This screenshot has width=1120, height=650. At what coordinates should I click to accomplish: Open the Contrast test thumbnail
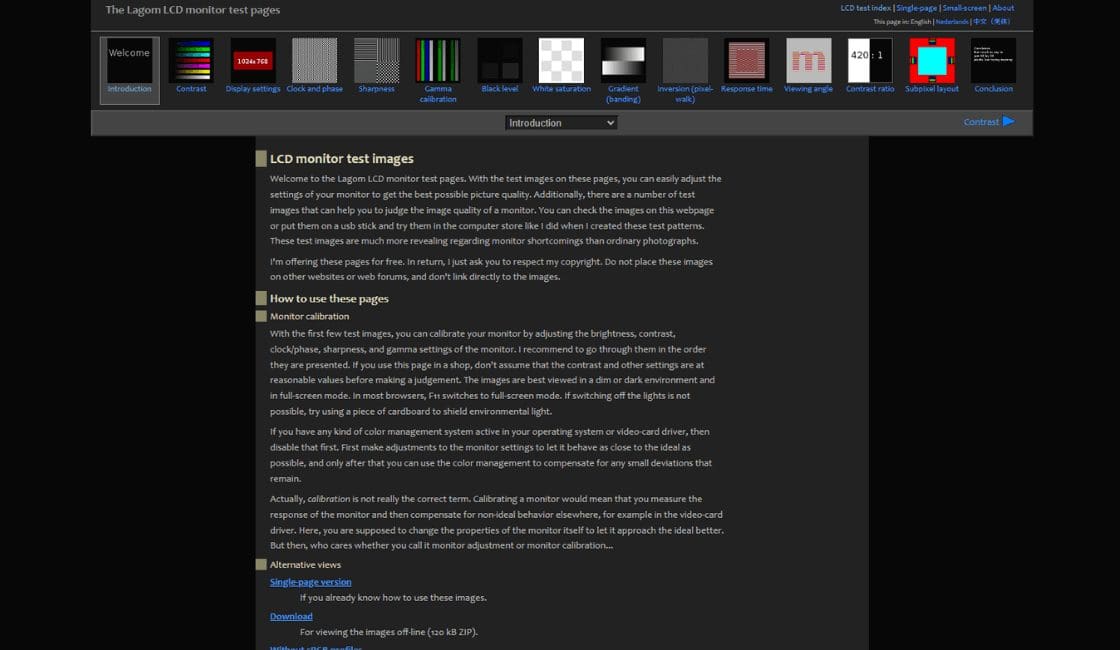click(191, 61)
